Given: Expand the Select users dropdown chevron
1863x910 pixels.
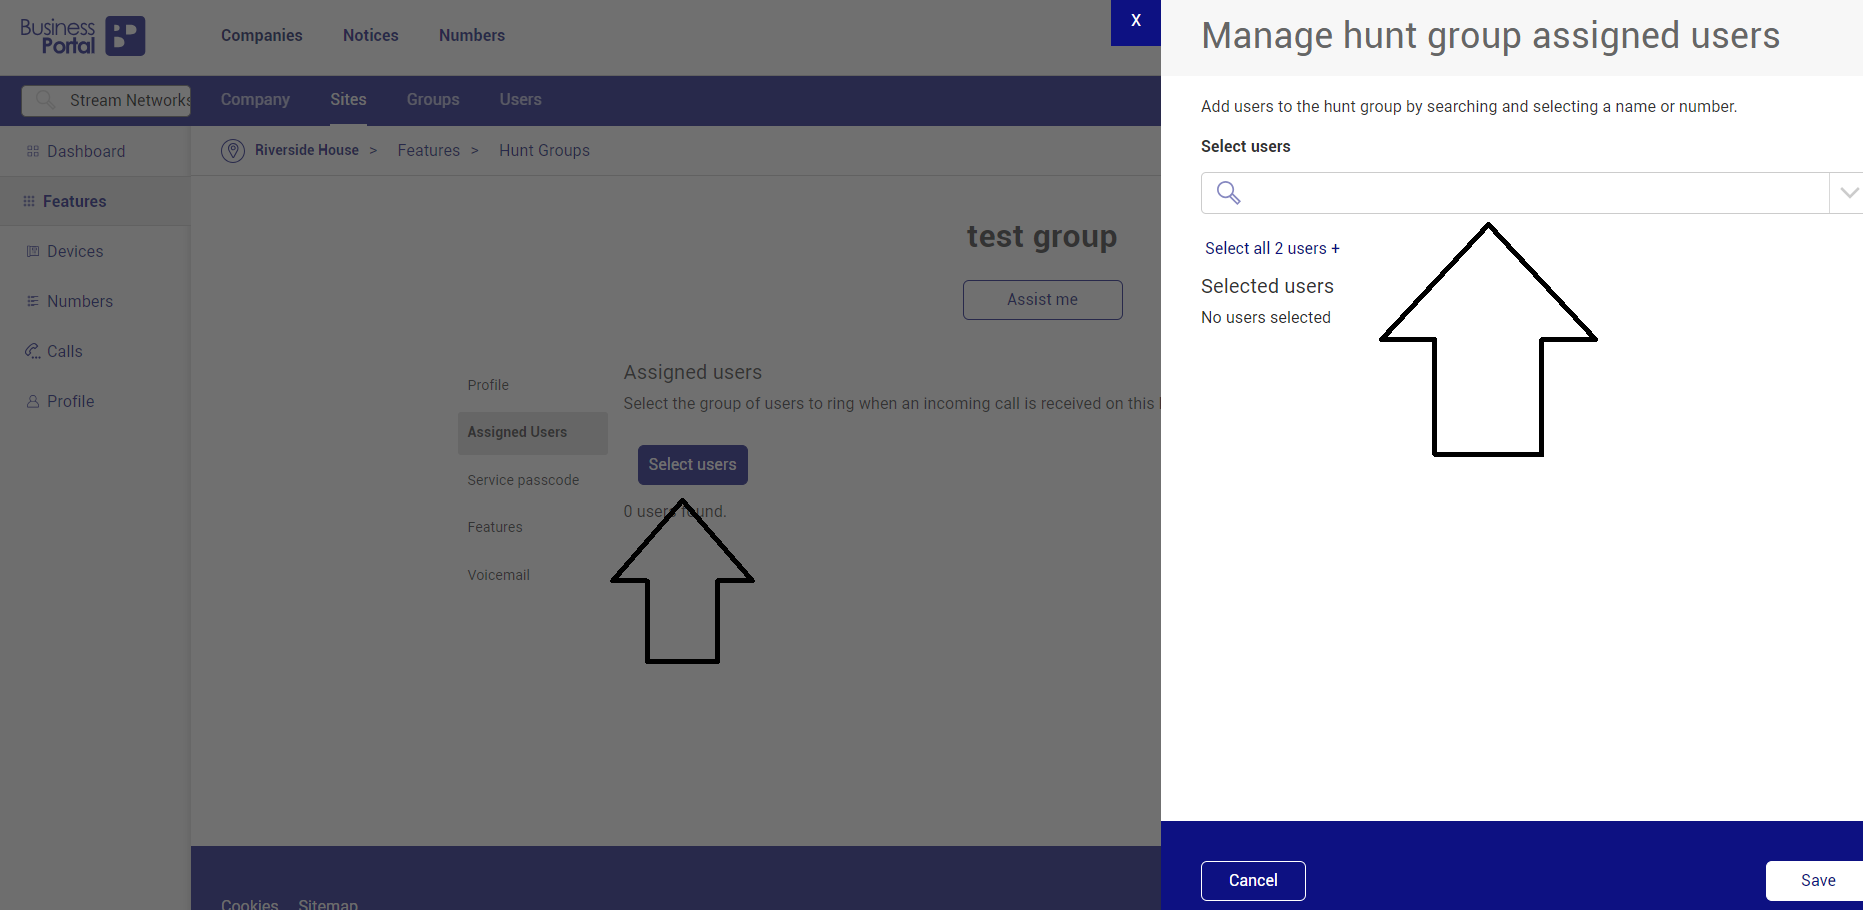Looking at the screenshot, I should (1849, 193).
